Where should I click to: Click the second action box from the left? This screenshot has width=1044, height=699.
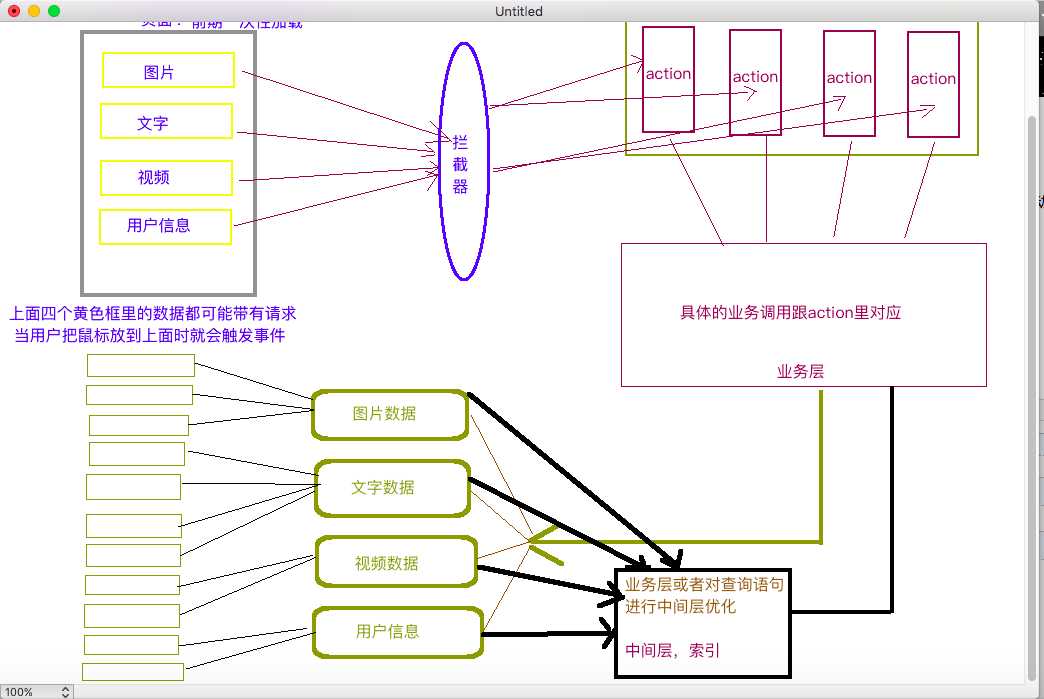[x=755, y=82]
